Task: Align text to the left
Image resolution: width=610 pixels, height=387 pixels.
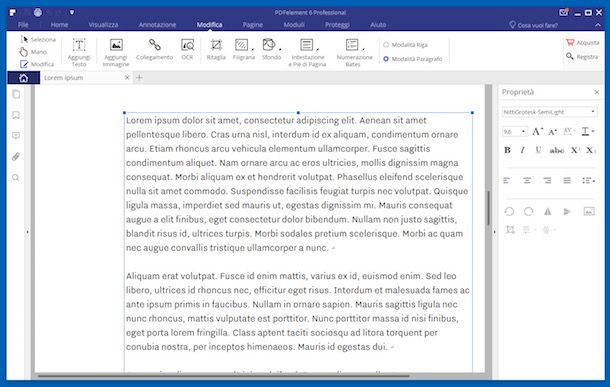Action: point(507,180)
